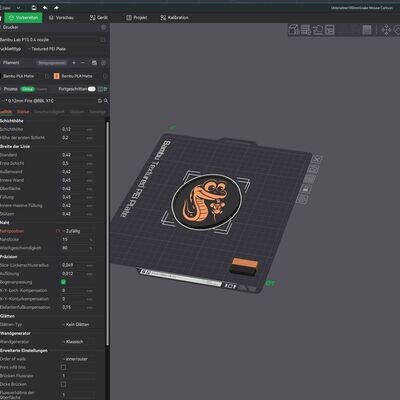Click the Add plate icon in the toolbar
The height and width of the screenshot is (400, 400).
tap(306, 30)
